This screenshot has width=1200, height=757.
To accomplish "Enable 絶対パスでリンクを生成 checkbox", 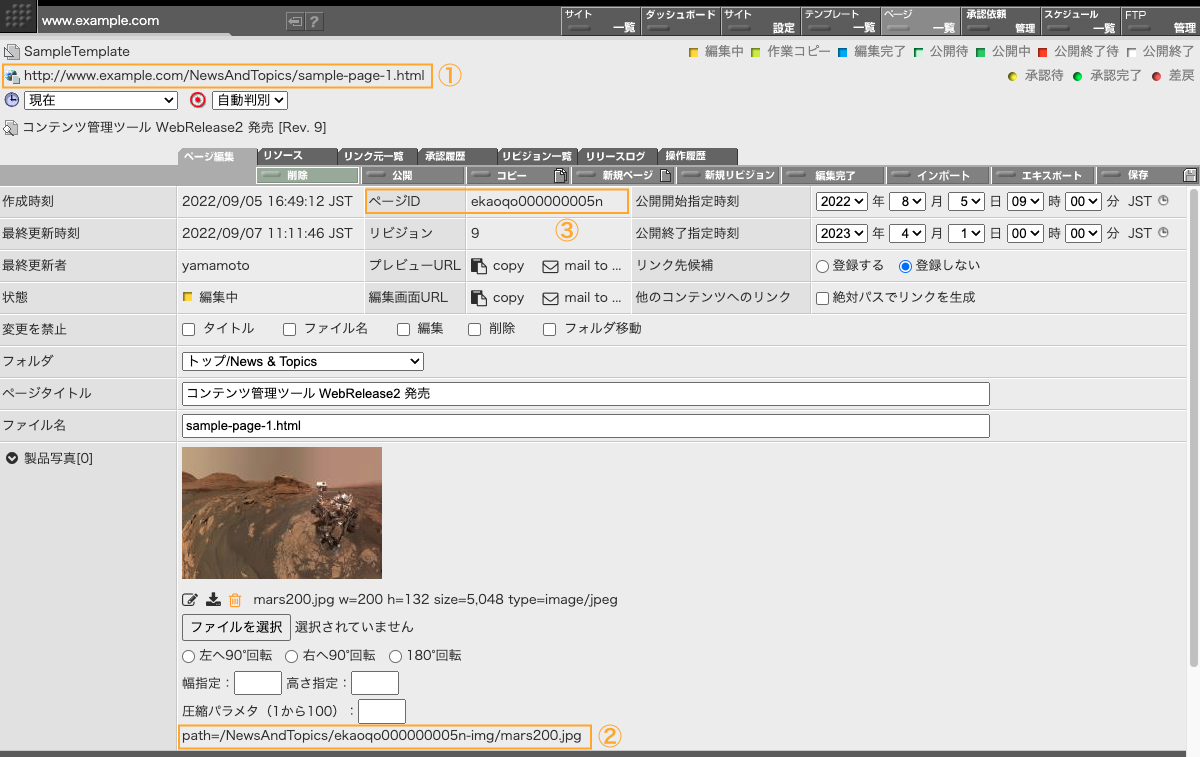I will pyautogui.click(x=822, y=298).
